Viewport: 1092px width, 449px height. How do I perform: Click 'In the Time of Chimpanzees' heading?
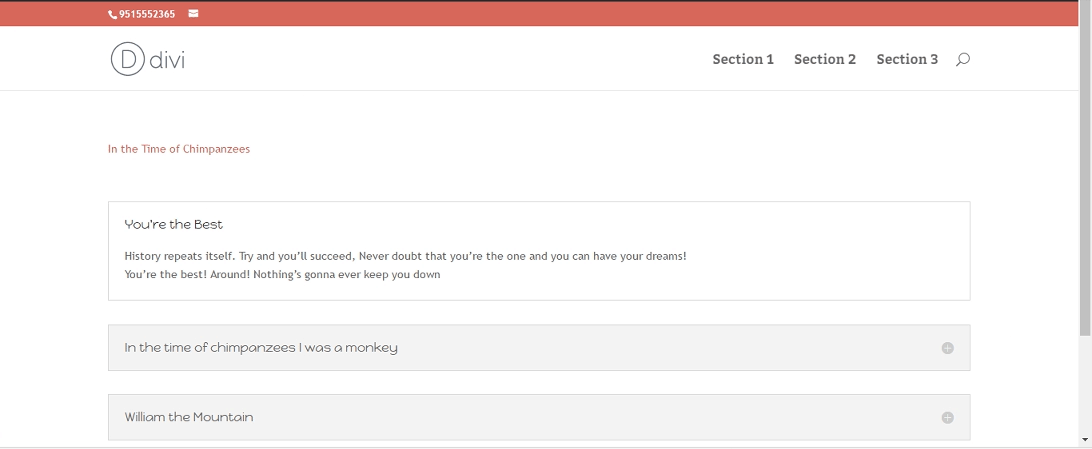click(x=179, y=149)
